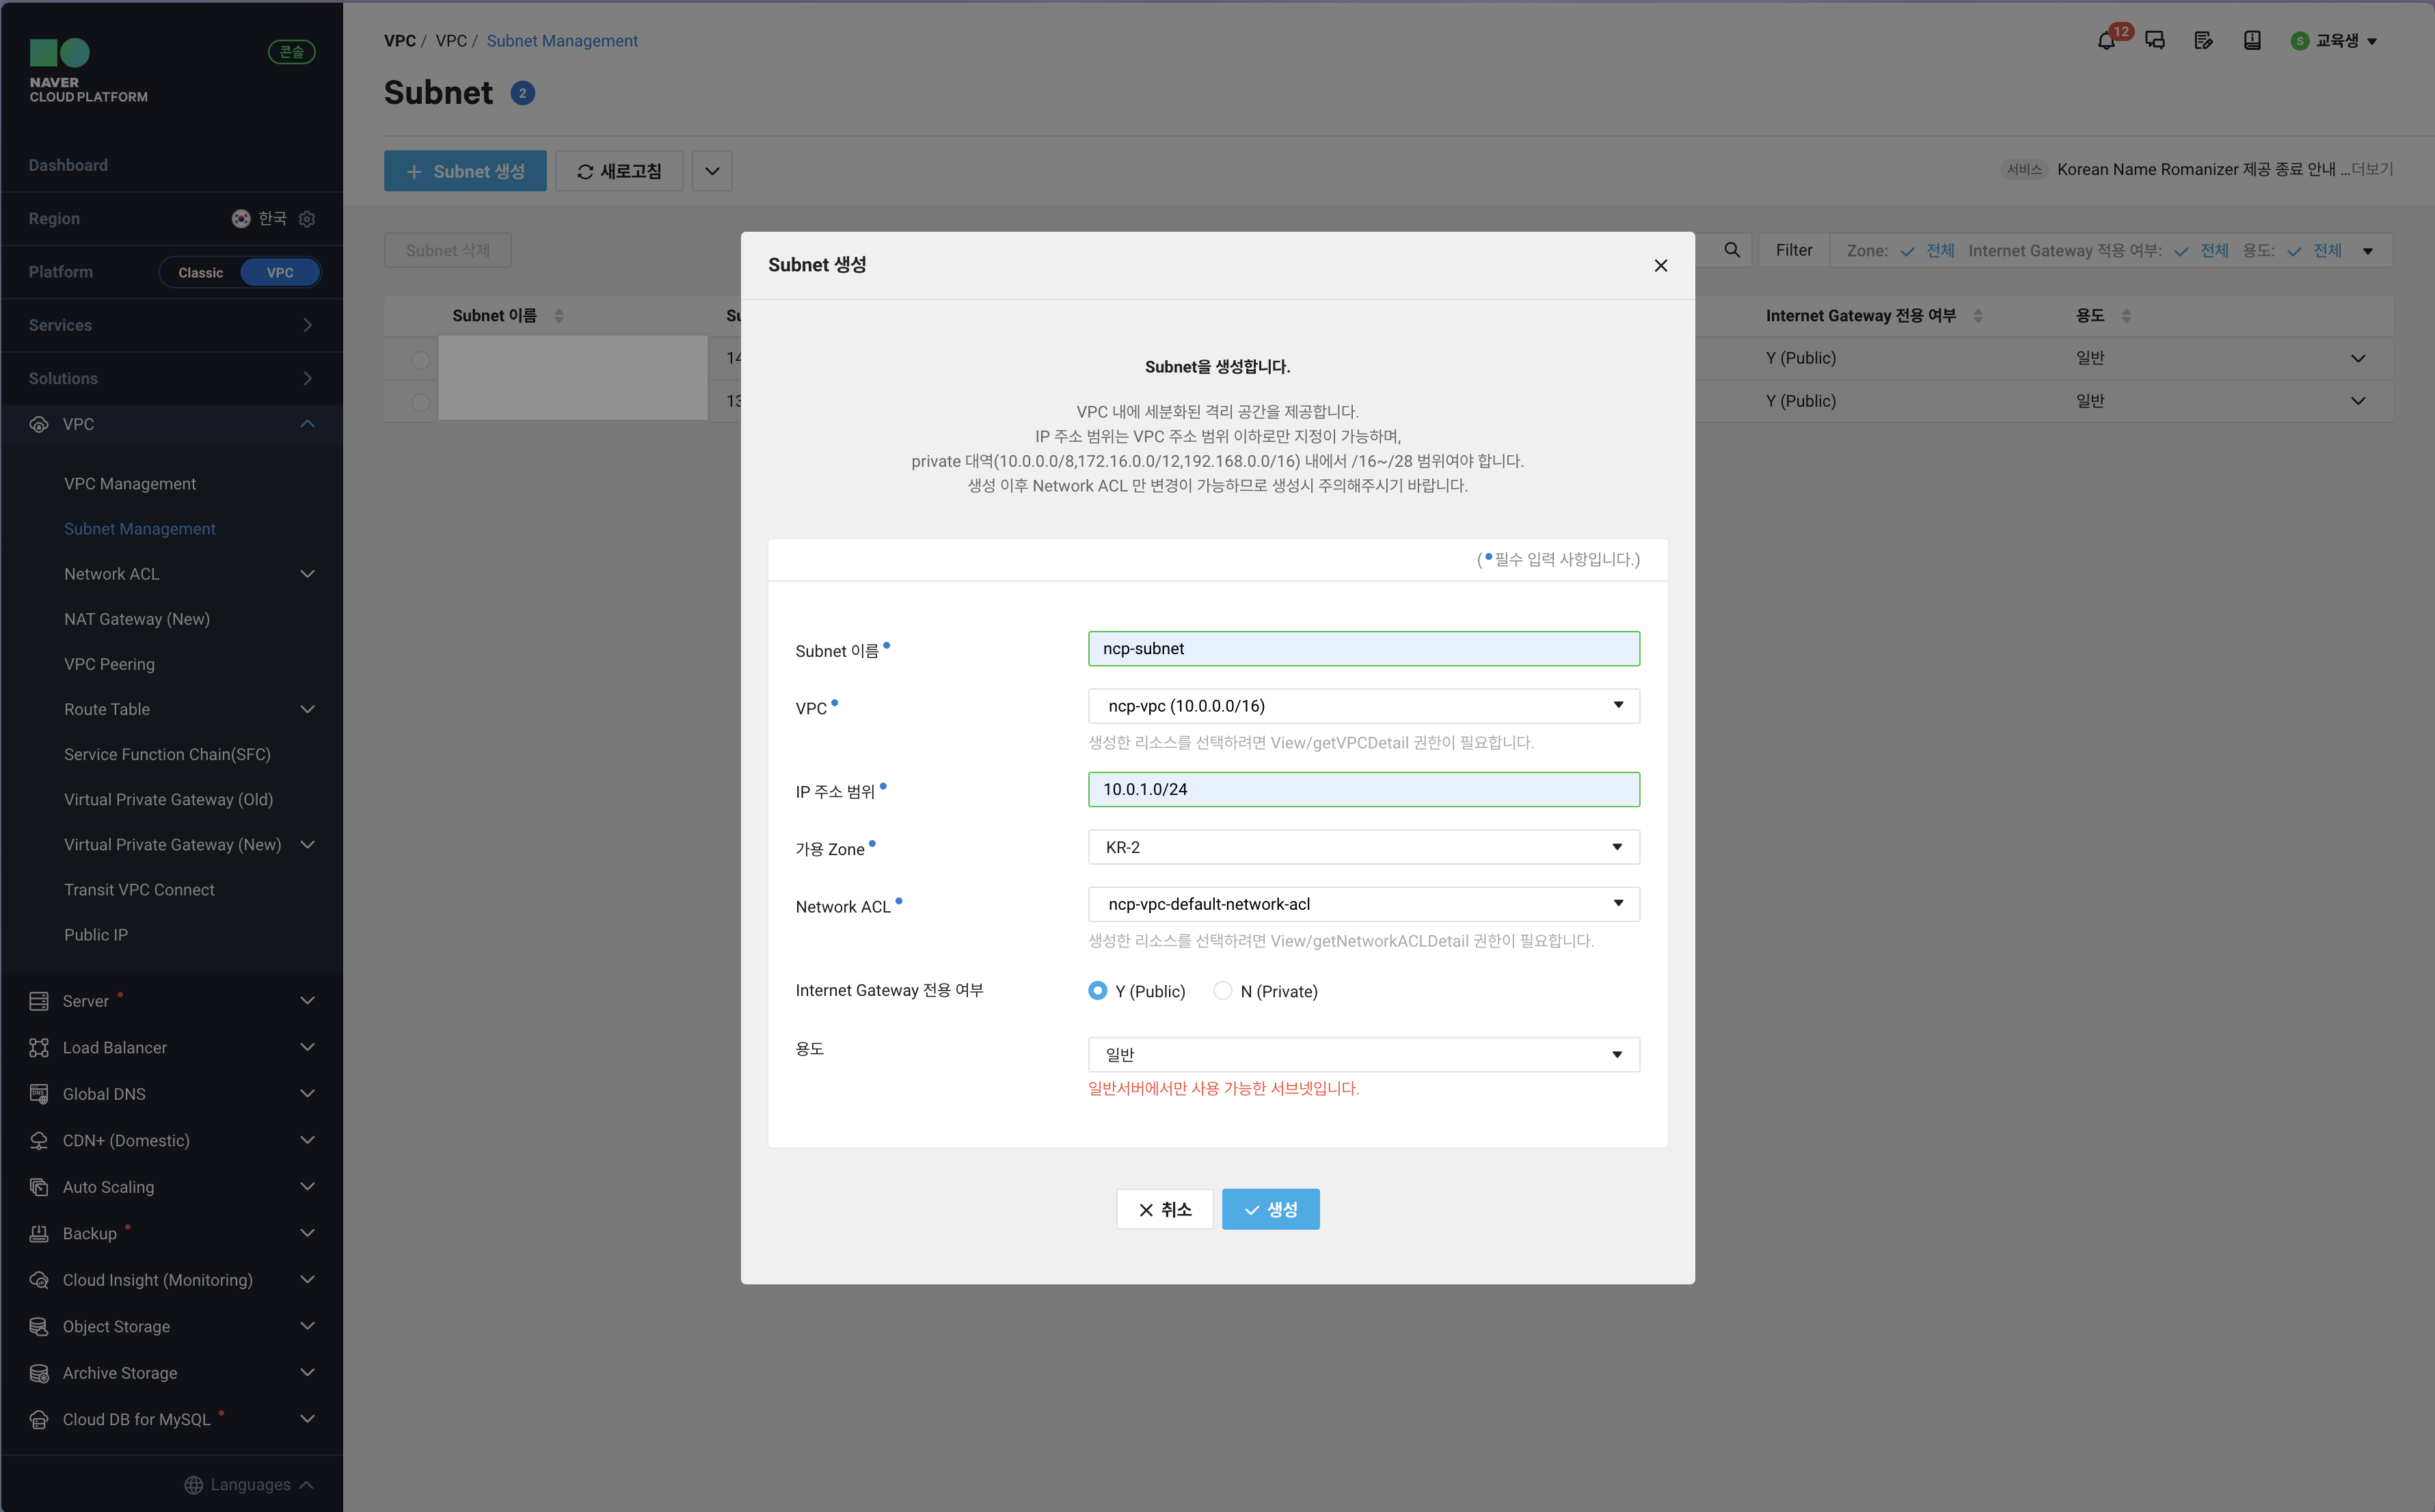The width and height of the screenshot is (2435, 1512).
Task: Click the 취소 cancel button
Action: point(1164,1209)
